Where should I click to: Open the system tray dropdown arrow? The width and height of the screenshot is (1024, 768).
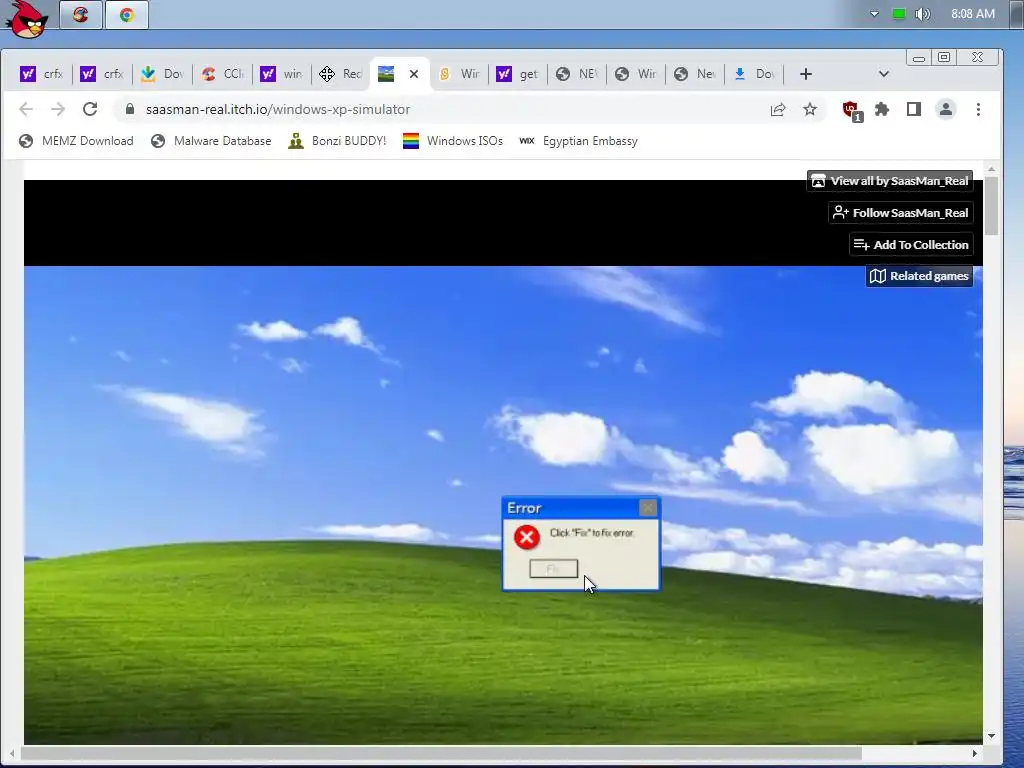point(874,14)
